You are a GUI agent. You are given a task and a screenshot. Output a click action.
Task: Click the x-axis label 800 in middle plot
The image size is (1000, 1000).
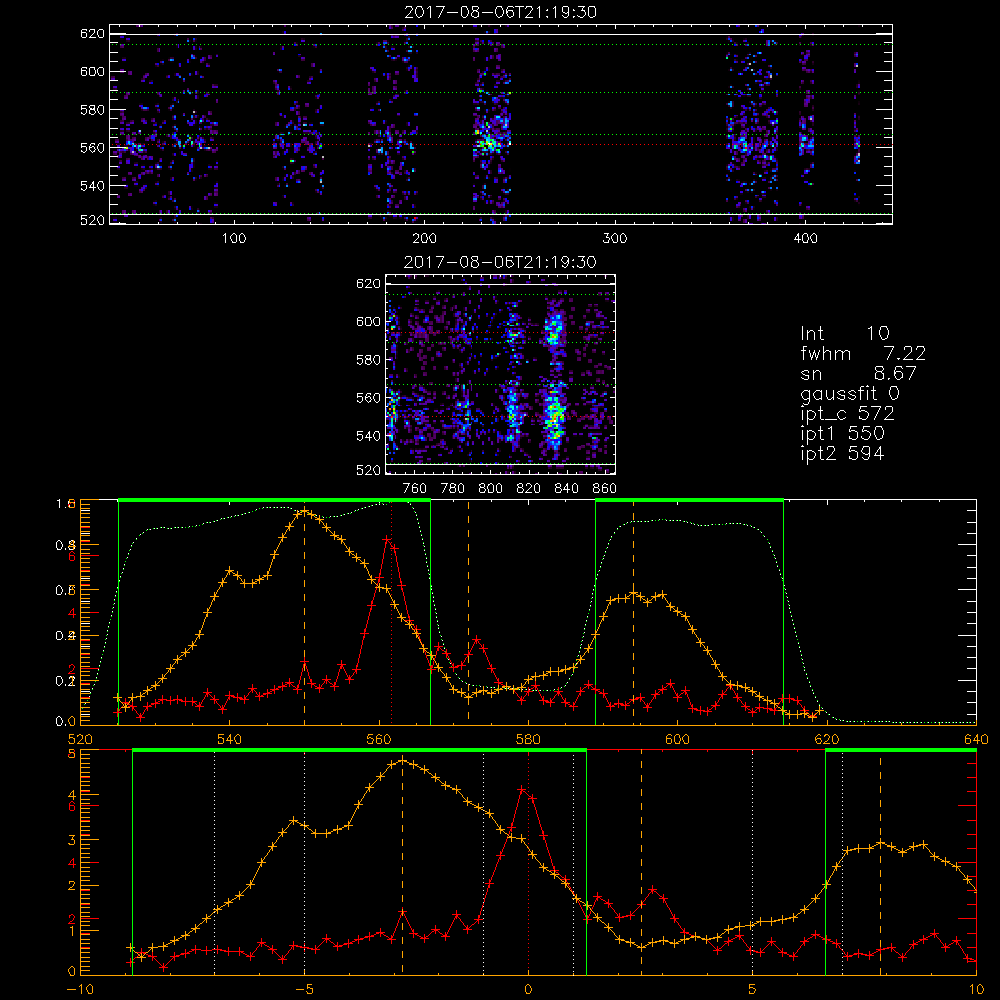point(490,489)
